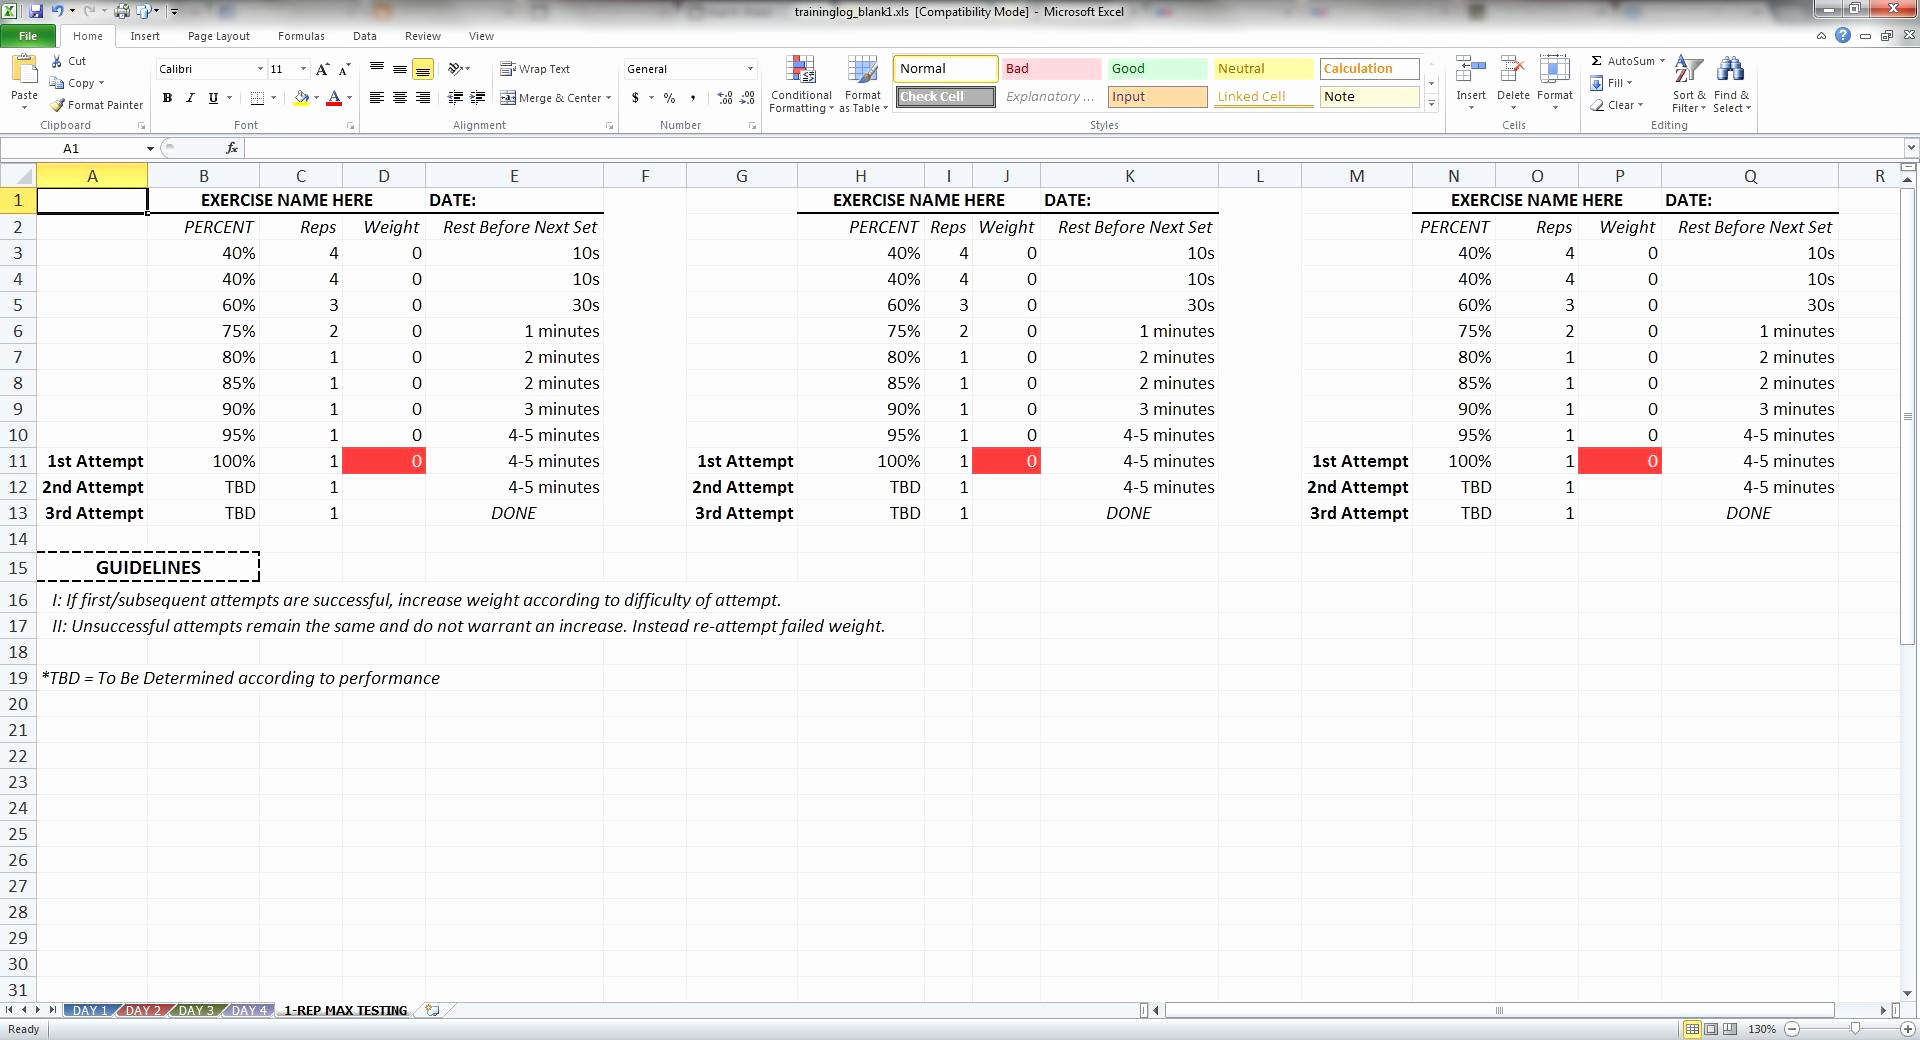
Task: Select the Merge & Center icon
Action: tap(510, 98)
